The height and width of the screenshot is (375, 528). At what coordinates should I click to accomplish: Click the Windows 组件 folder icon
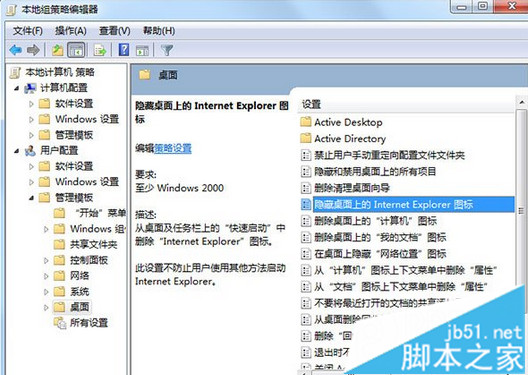59,229
